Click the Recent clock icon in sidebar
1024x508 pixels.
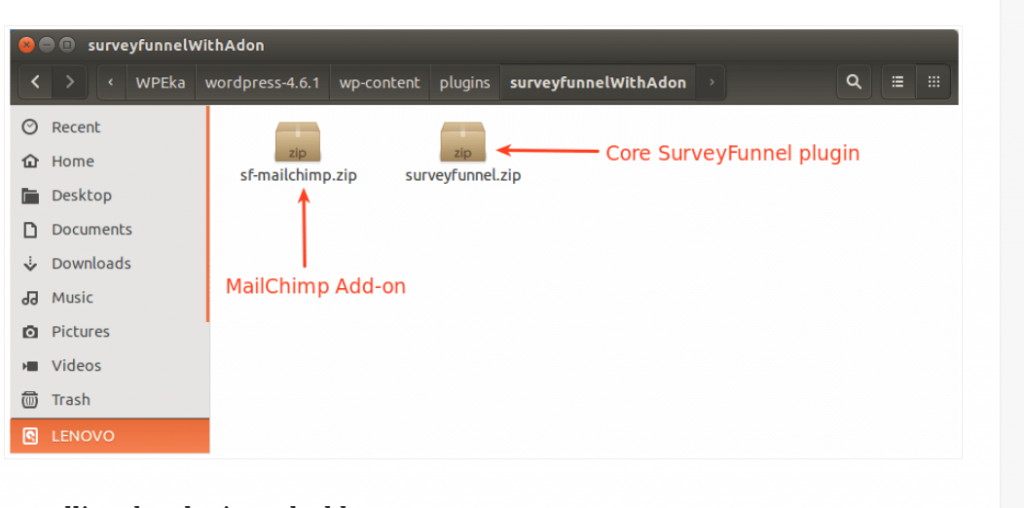(x=30, y=127)
